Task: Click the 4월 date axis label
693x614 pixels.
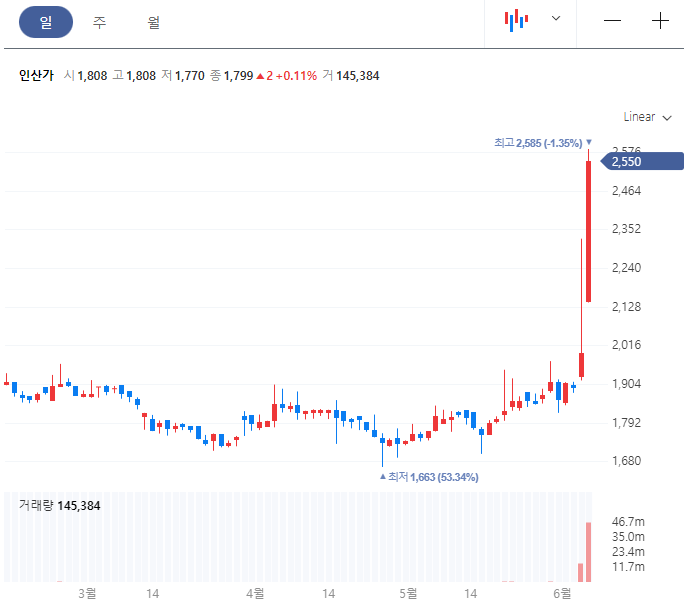Action: 255,593
